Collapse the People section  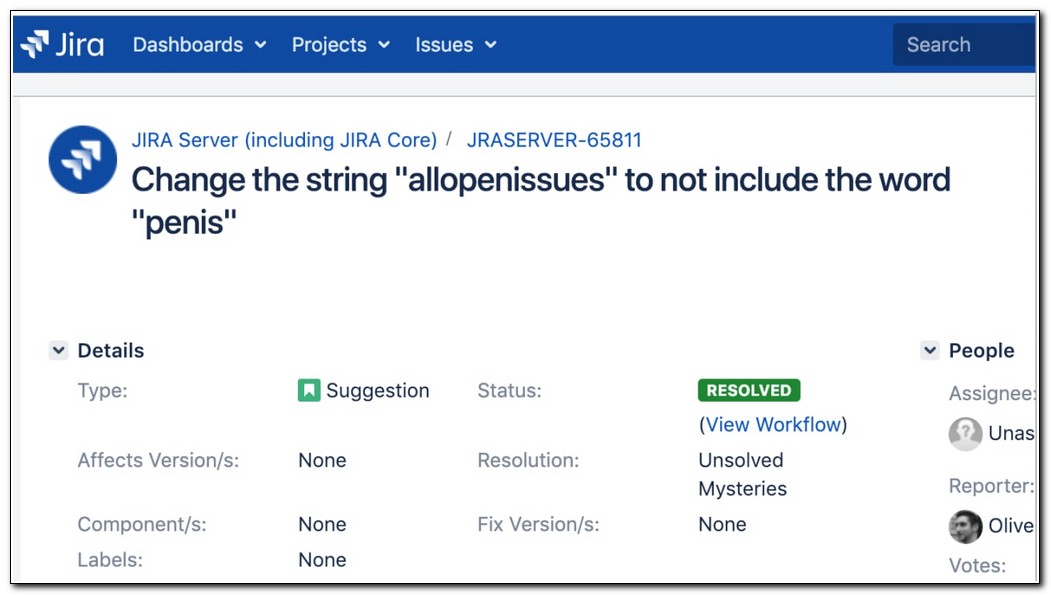coord(930,351)
